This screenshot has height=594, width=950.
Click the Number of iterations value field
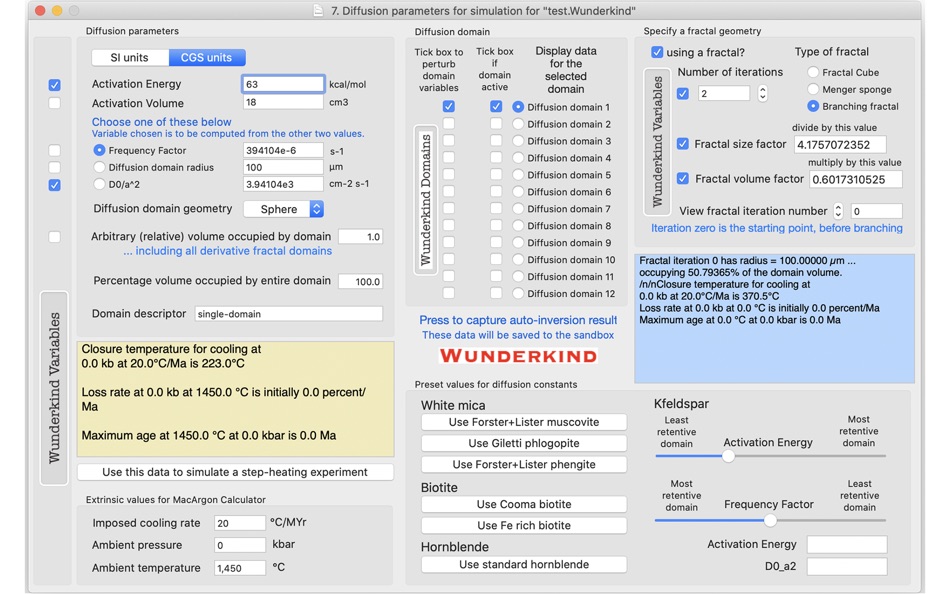(x=724, y=93)
